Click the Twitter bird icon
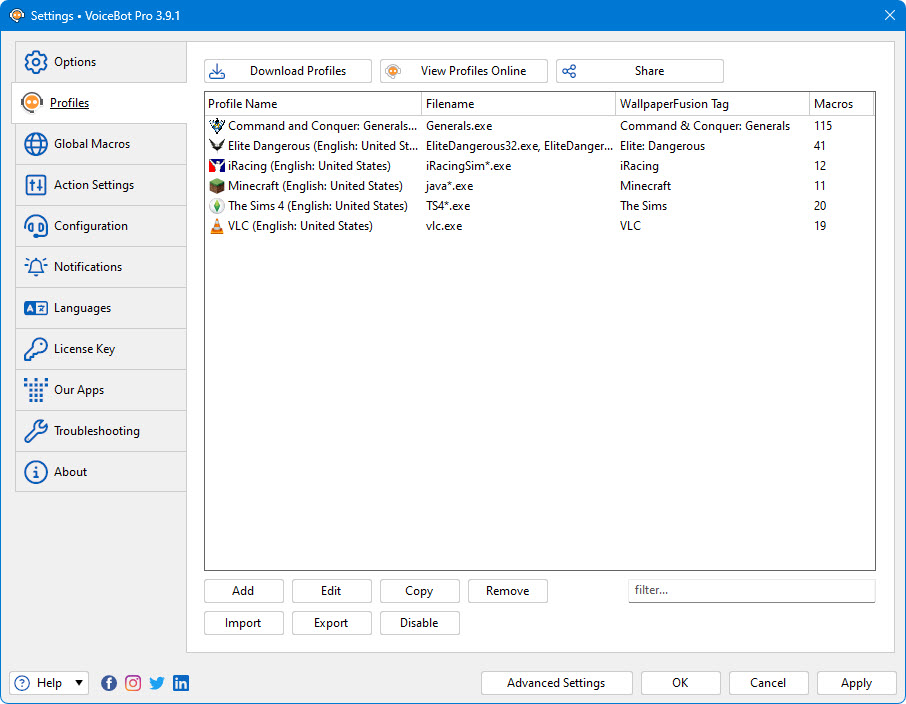 point(157,683)
